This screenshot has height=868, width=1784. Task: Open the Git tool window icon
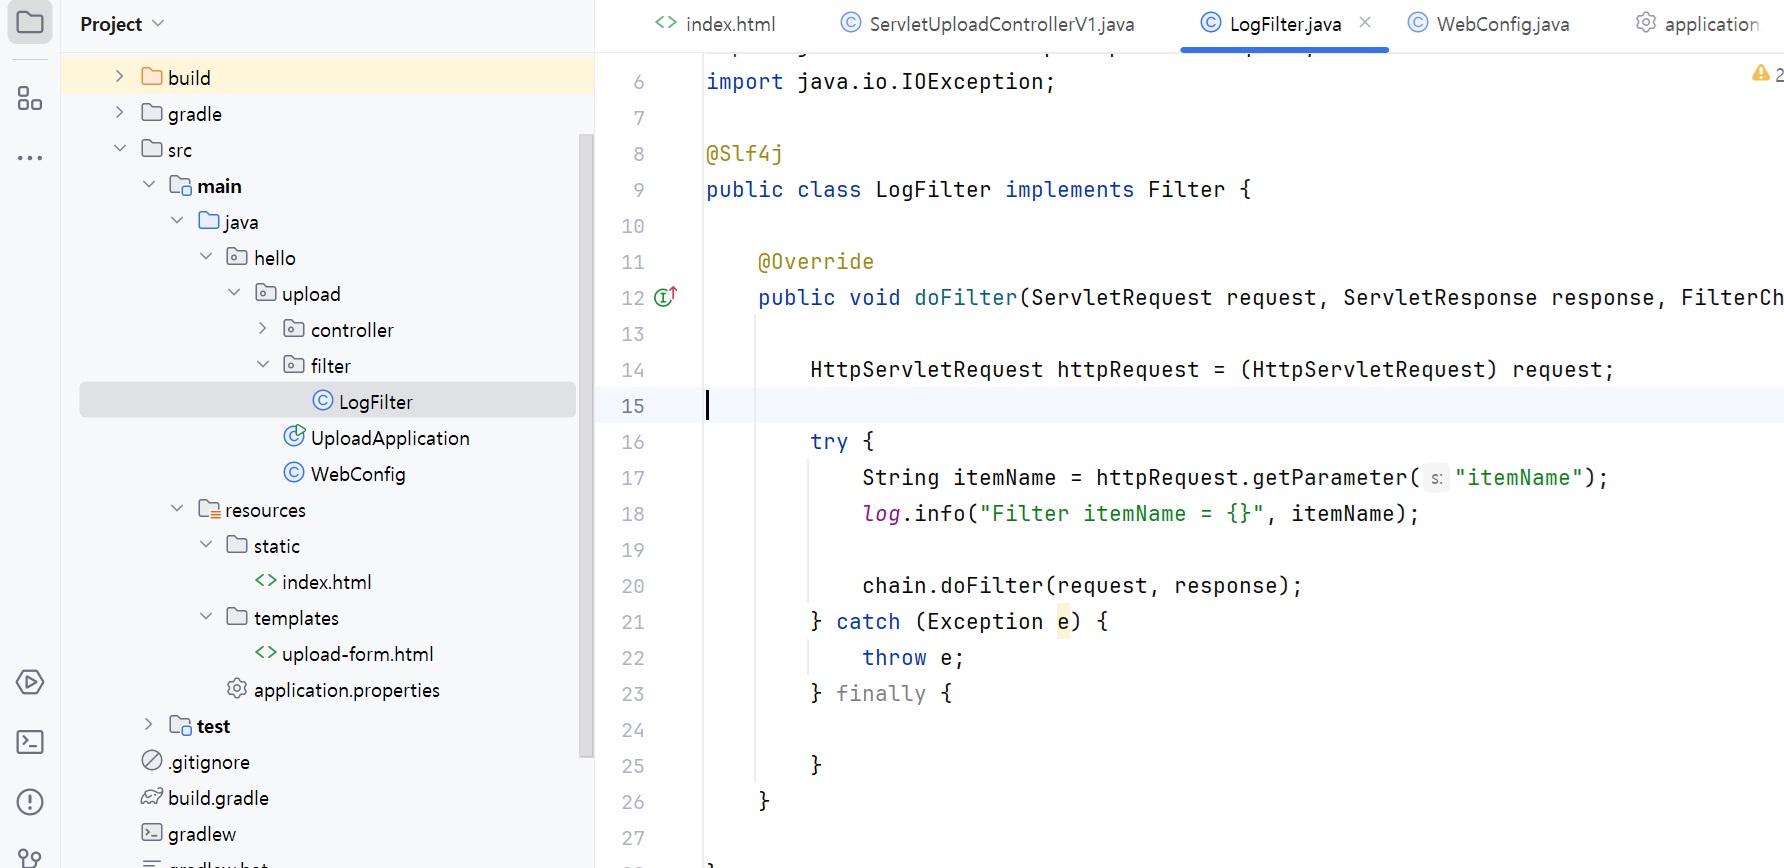point(30,858)
